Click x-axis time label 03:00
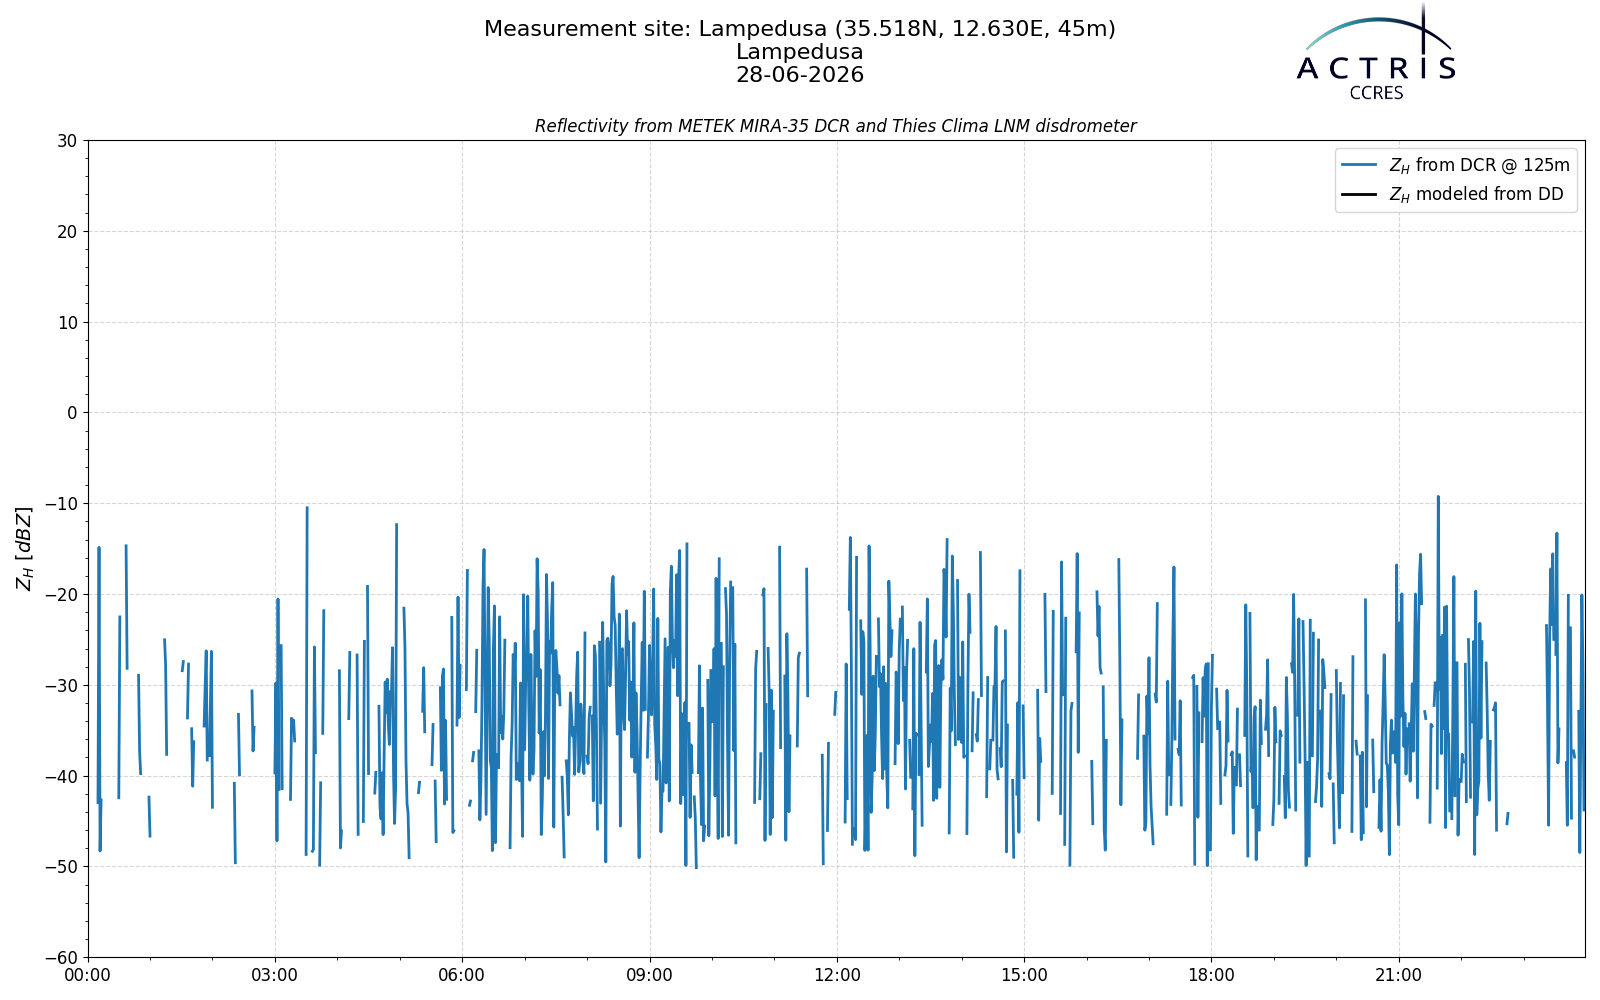 pos(275,975)
